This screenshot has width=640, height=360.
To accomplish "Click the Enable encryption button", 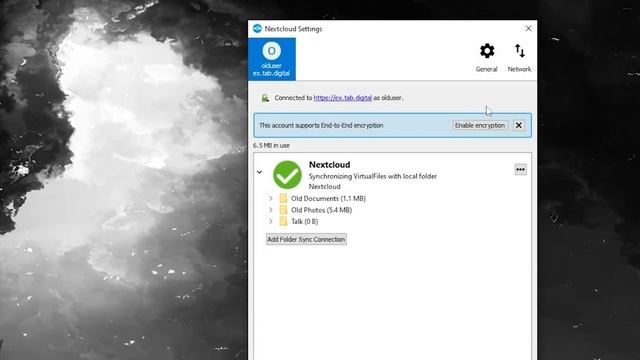I will (480, 125).
